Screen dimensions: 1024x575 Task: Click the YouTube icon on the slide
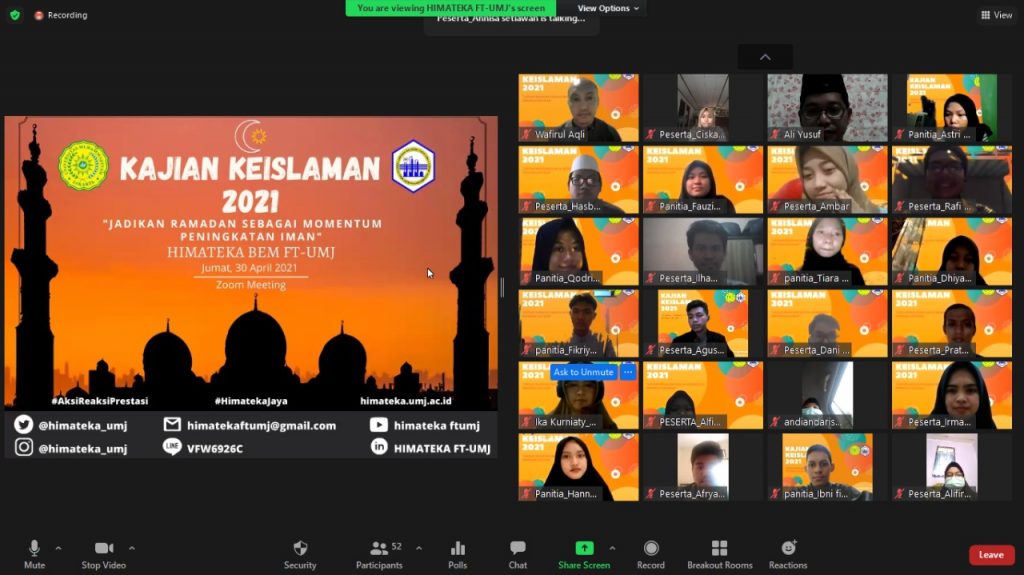point(379,425)
